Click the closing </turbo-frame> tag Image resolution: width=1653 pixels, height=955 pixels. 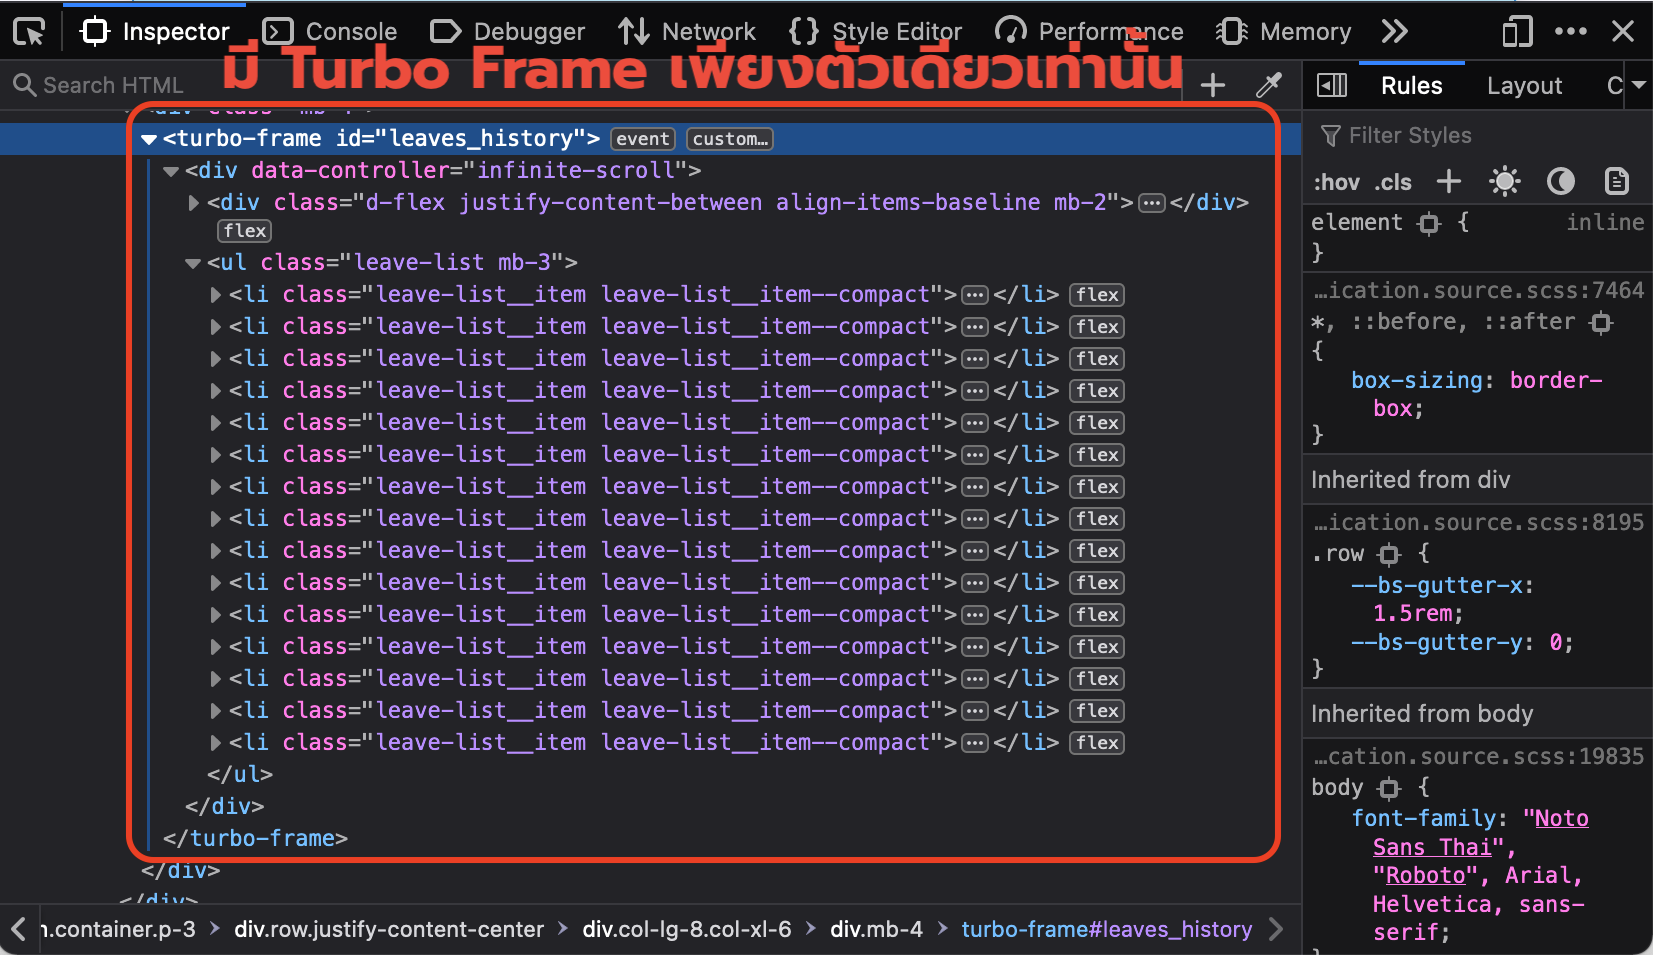pyautogui.click(x=255, y=839)
